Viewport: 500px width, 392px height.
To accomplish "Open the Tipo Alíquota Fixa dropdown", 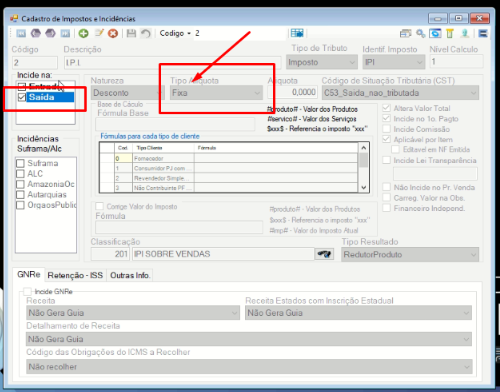I will tap(216, 93).
